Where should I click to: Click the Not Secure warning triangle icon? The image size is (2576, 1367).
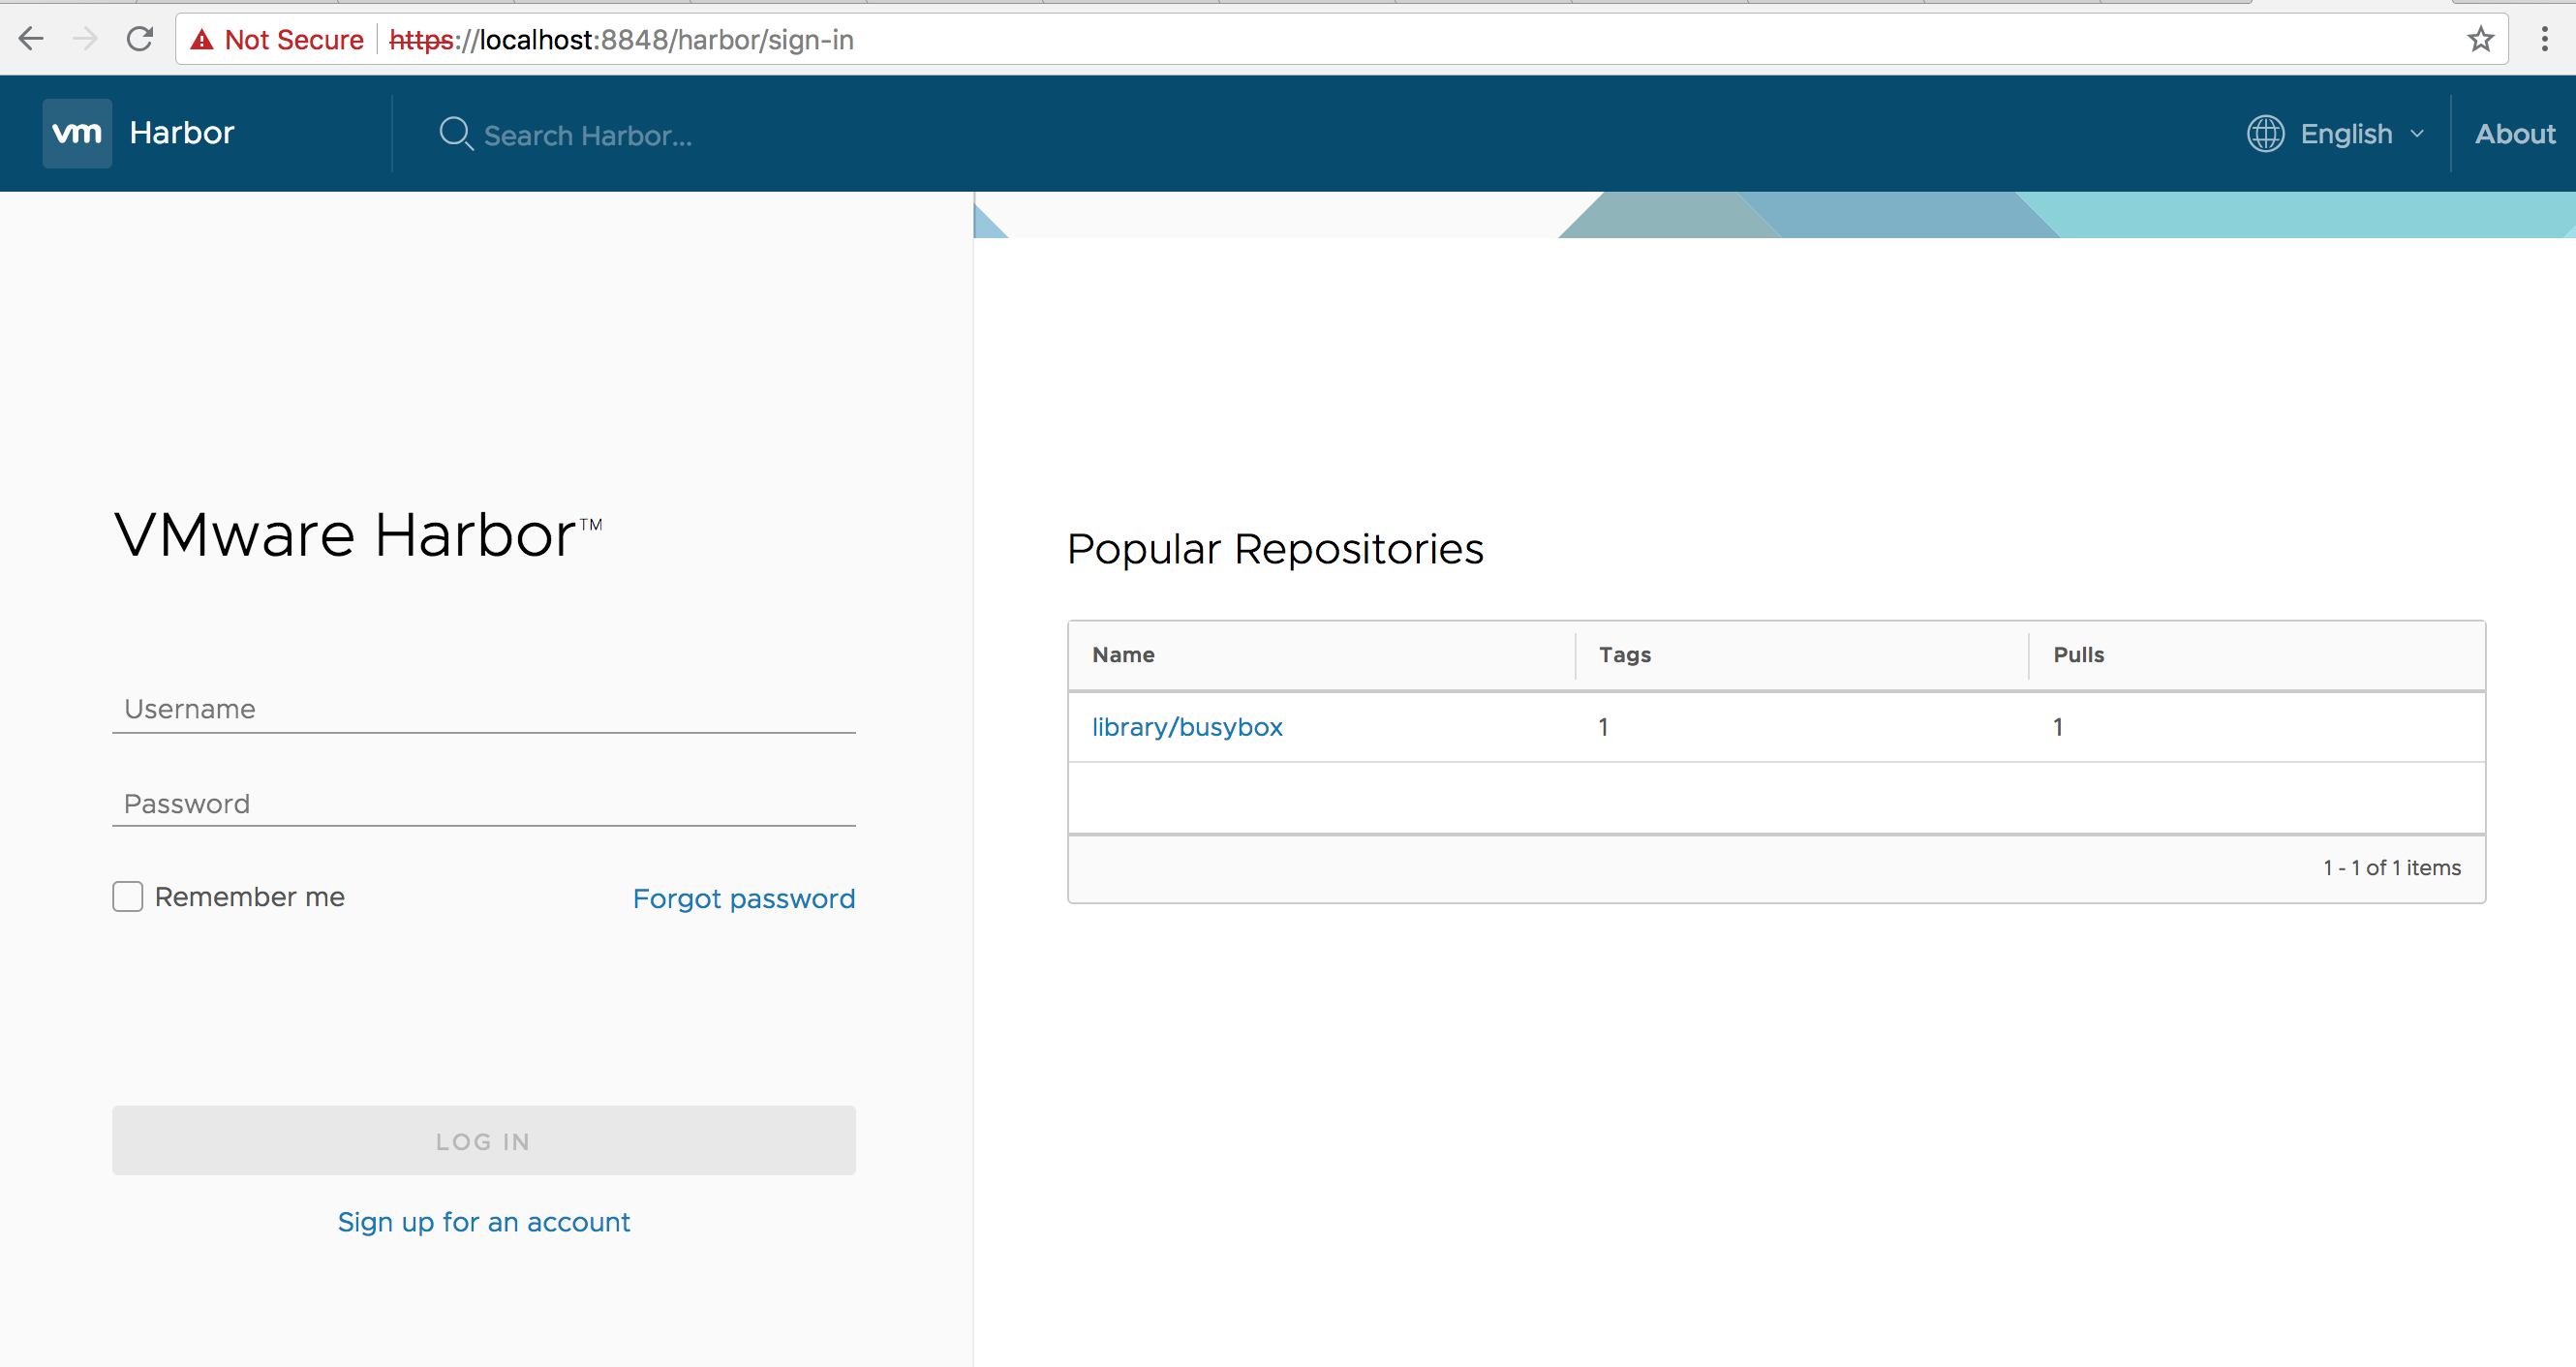[202, 40]
